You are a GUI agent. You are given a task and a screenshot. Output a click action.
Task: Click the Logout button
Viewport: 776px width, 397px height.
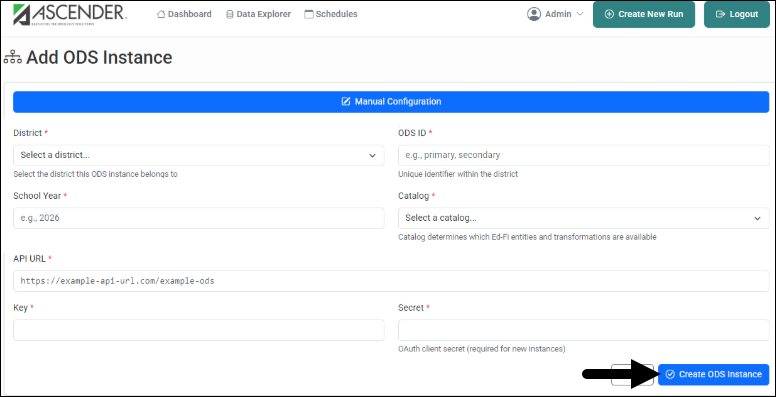tap(737, 14)
